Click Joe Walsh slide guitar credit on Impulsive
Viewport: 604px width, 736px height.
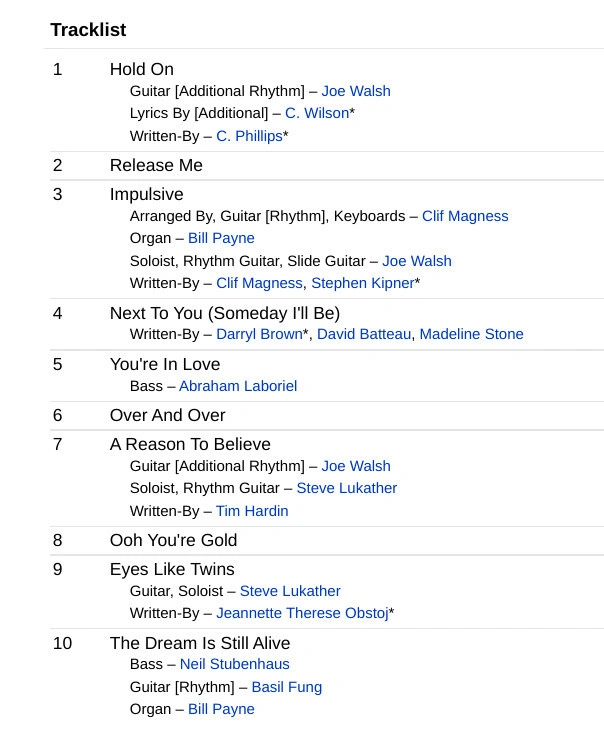[416, 261]
